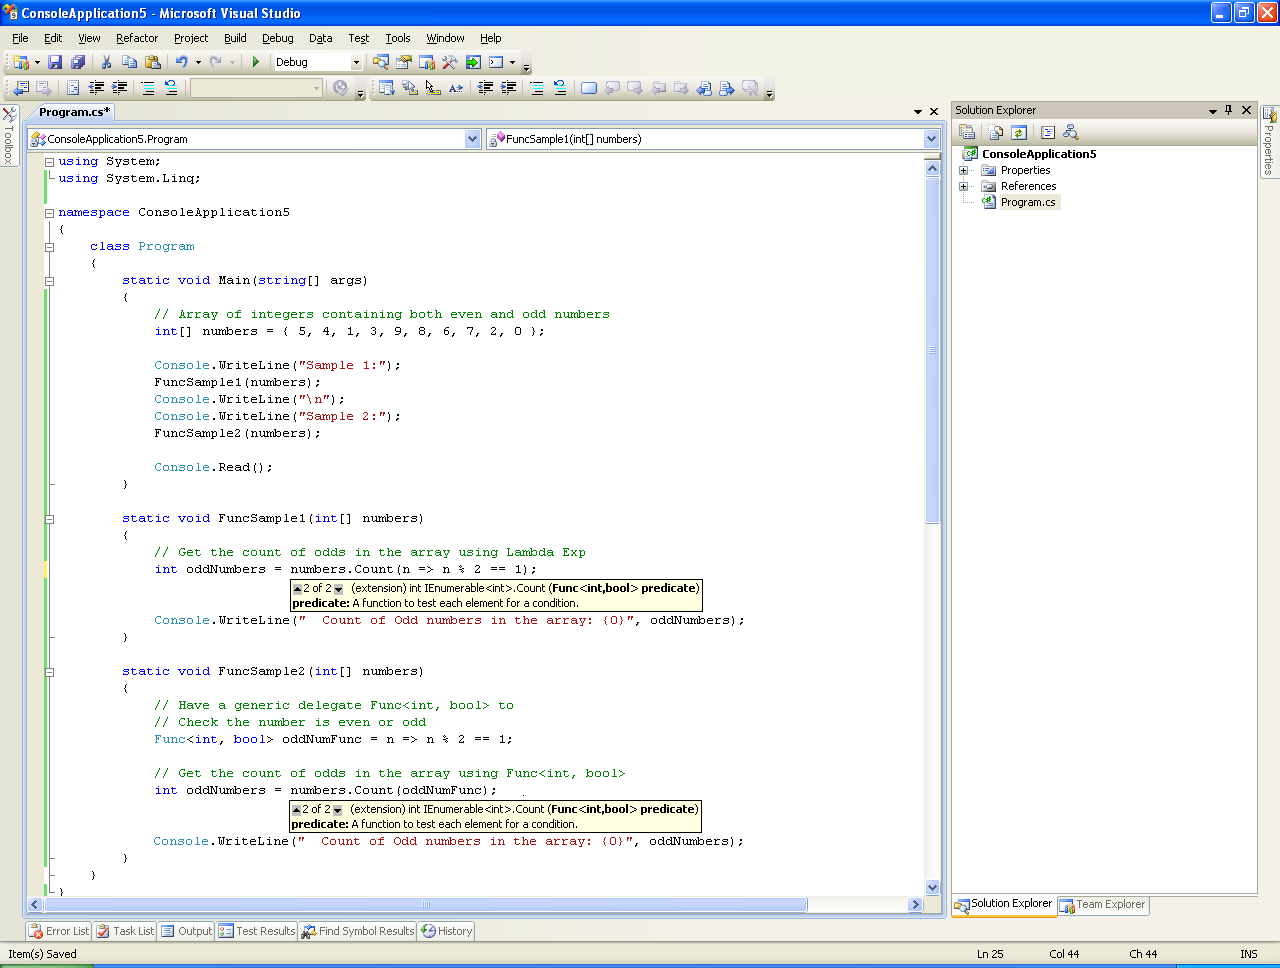Cut selection using the scissors icon
1280x968 pixels.
[106, 62]
